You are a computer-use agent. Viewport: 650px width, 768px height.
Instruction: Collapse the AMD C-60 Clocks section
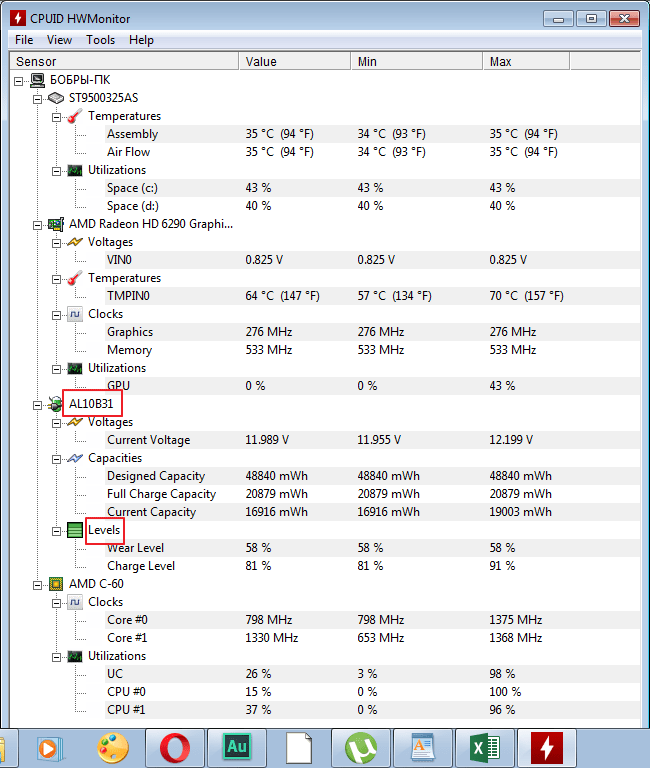tap(56, 603)
